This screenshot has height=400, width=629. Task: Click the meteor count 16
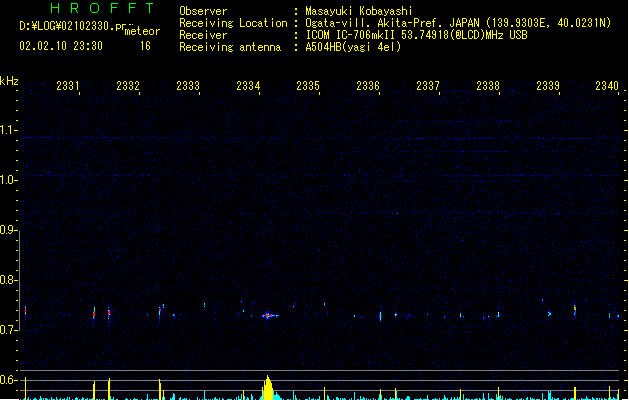145,46
